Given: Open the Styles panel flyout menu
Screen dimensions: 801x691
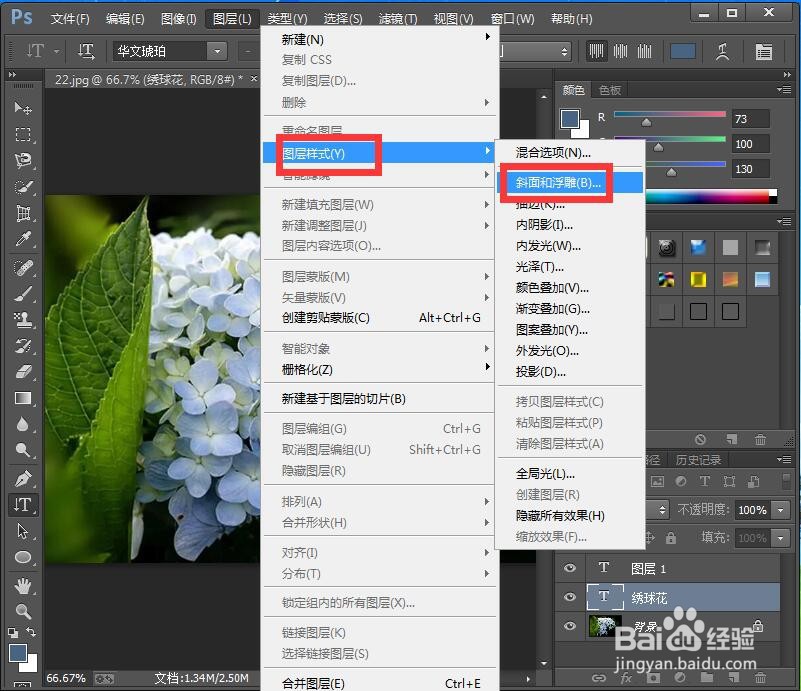Looking at the screenshot, I should coord(785,222).
